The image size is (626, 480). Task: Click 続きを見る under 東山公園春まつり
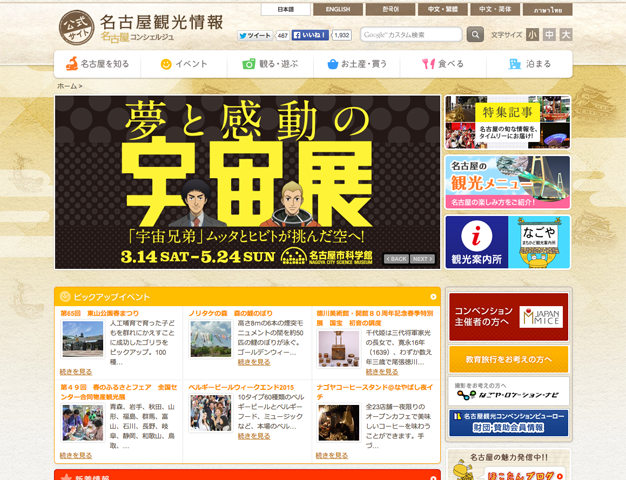pyautogui.click(x=76, y=371)
